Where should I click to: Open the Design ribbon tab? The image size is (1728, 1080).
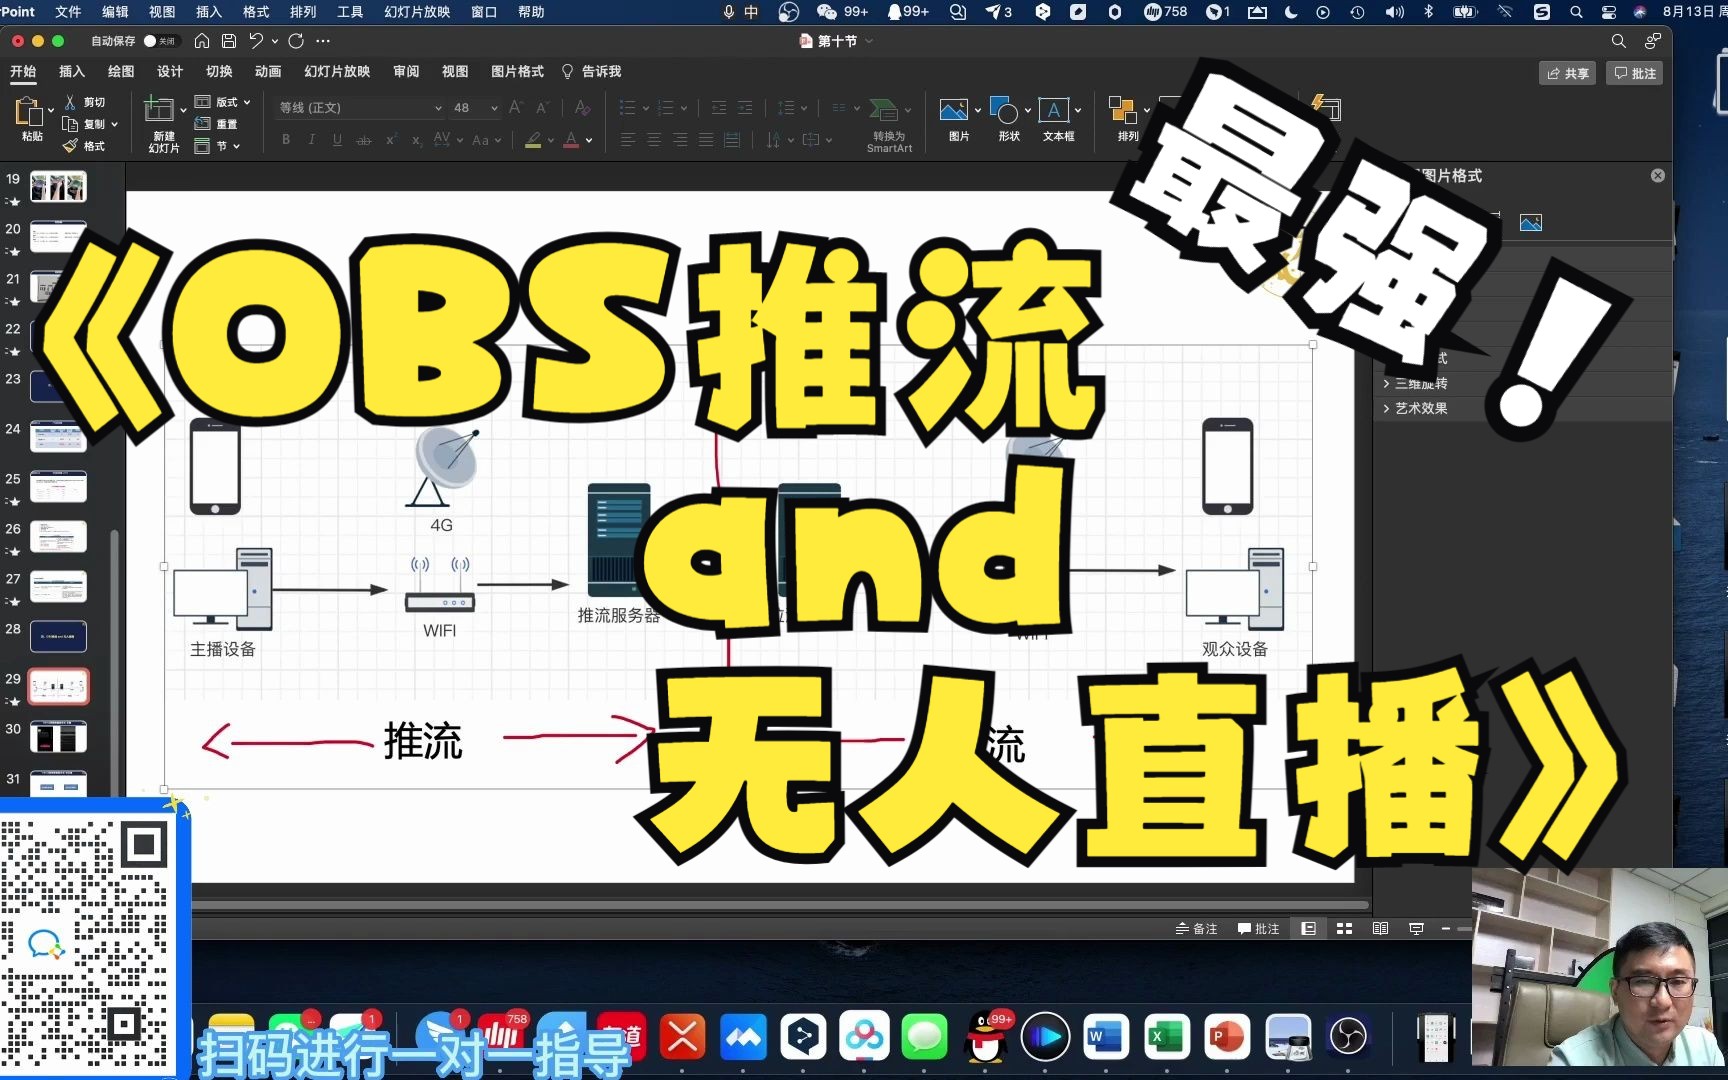170,71
